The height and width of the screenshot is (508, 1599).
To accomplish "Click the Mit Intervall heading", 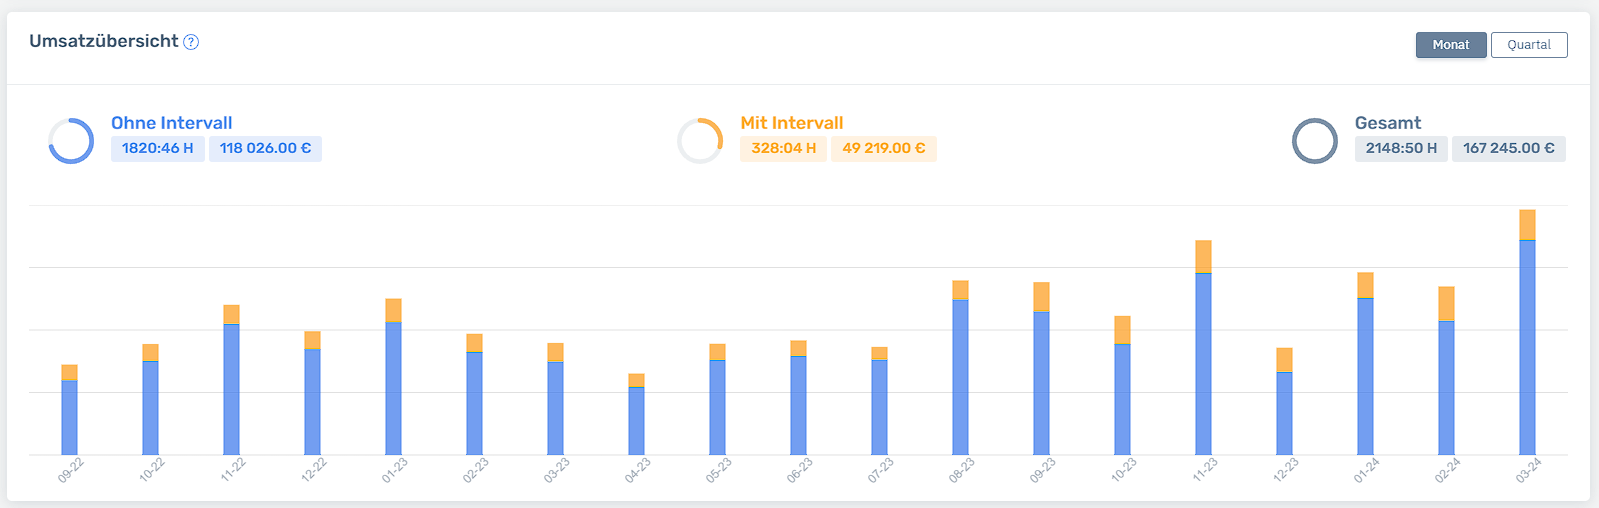I will pyautogui.click(x=791, y=123).
